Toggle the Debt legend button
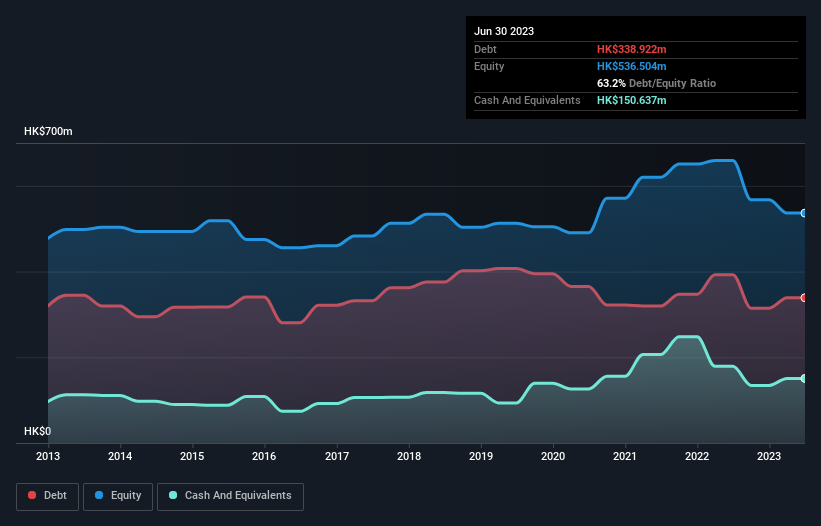821x526 pixels. 46,495
